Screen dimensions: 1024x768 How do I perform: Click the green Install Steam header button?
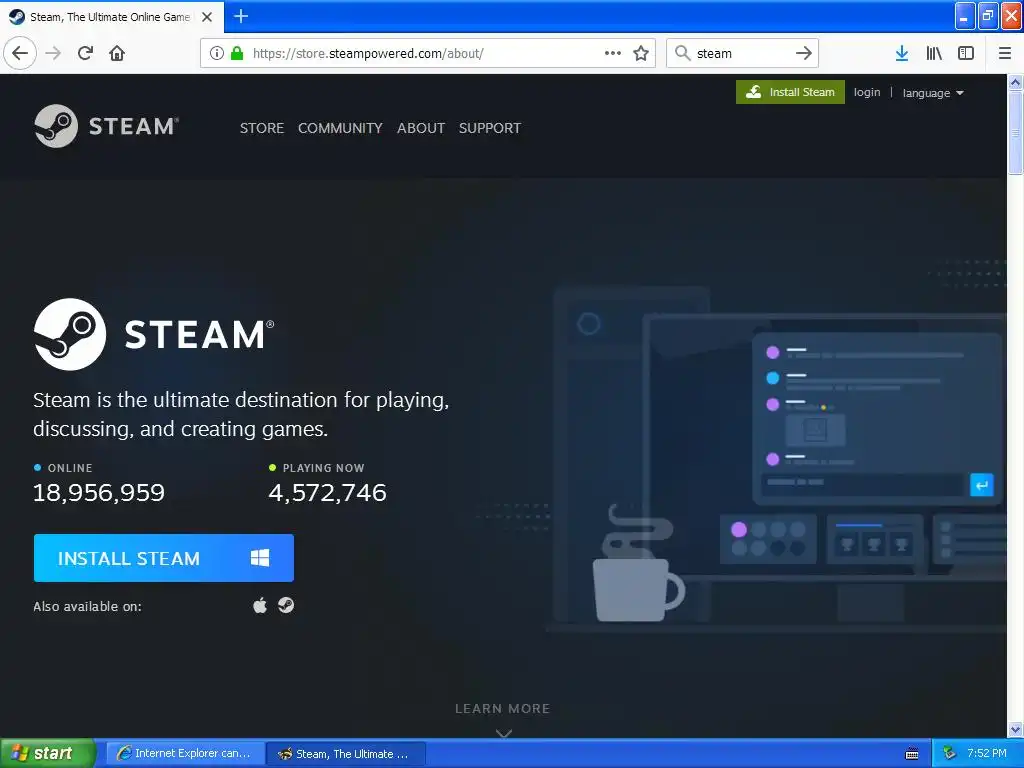[x=790, y=92]
